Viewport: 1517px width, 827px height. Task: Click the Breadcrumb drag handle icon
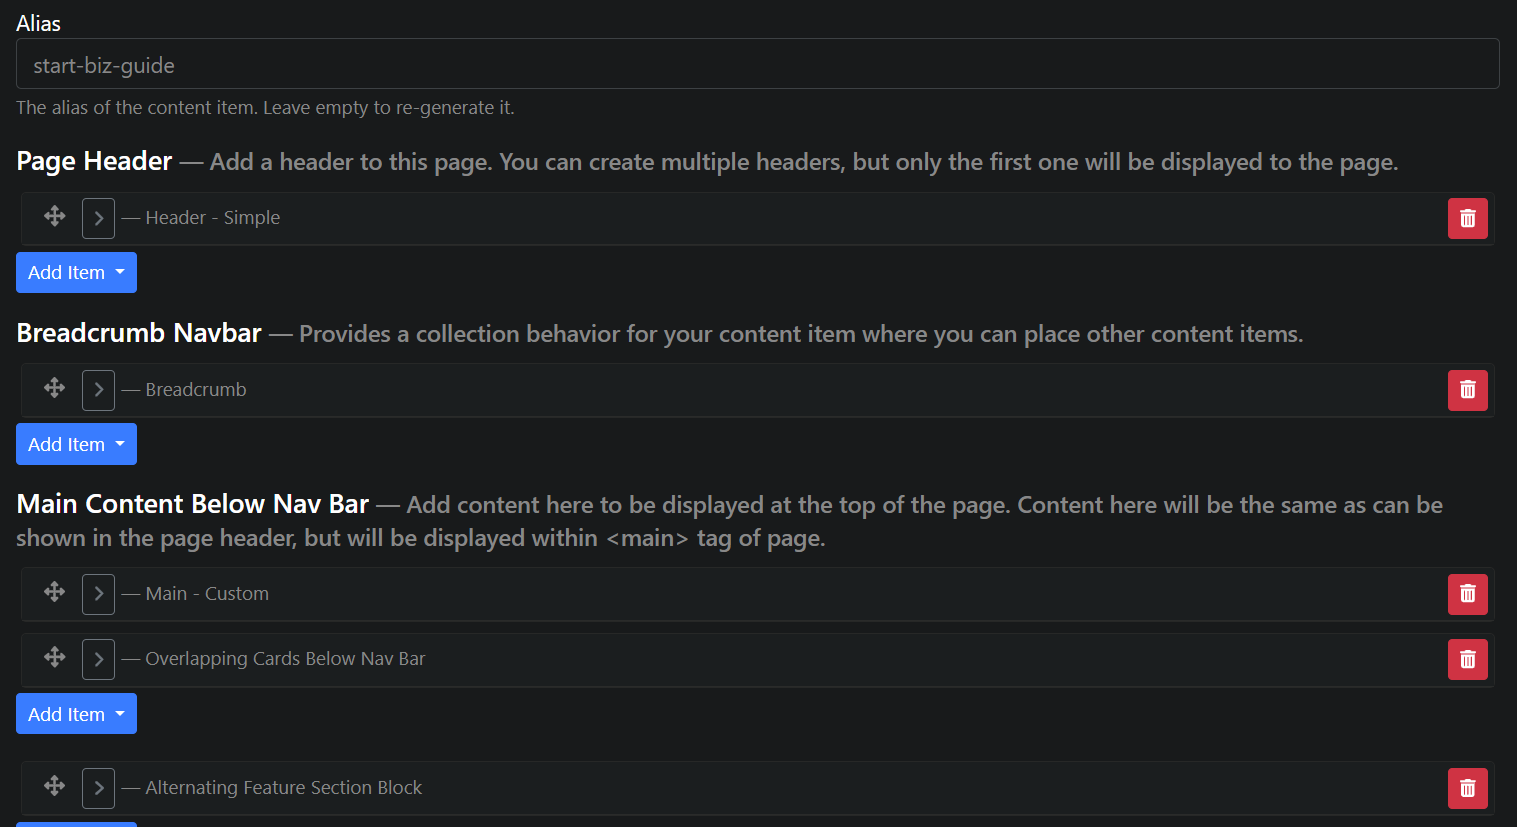(x=55, y=388)
